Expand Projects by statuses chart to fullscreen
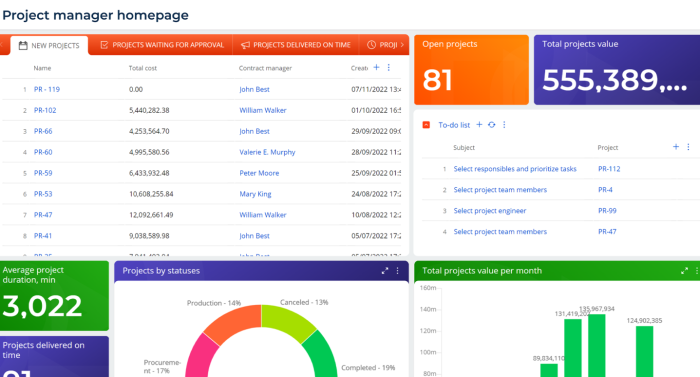Screen dimensions: 700x377 point(385,271)
